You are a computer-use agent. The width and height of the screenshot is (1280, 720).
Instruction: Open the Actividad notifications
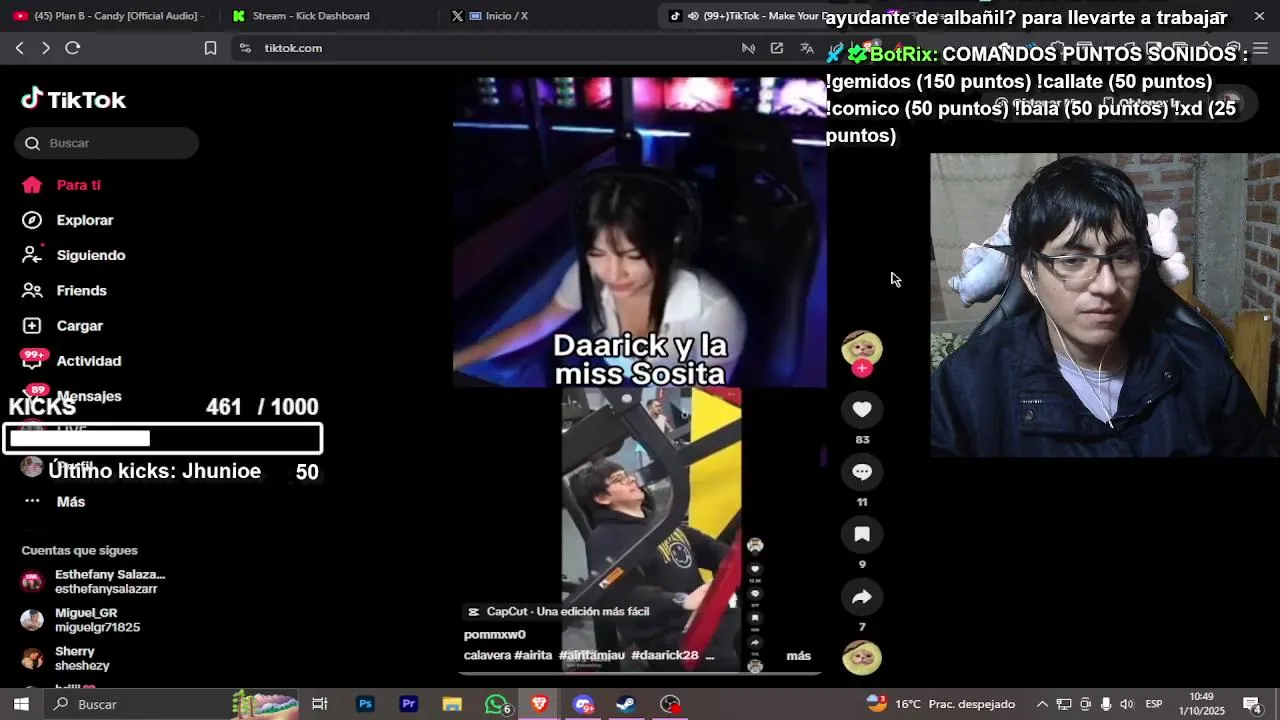pyautogui.click(x=72, y=361)
